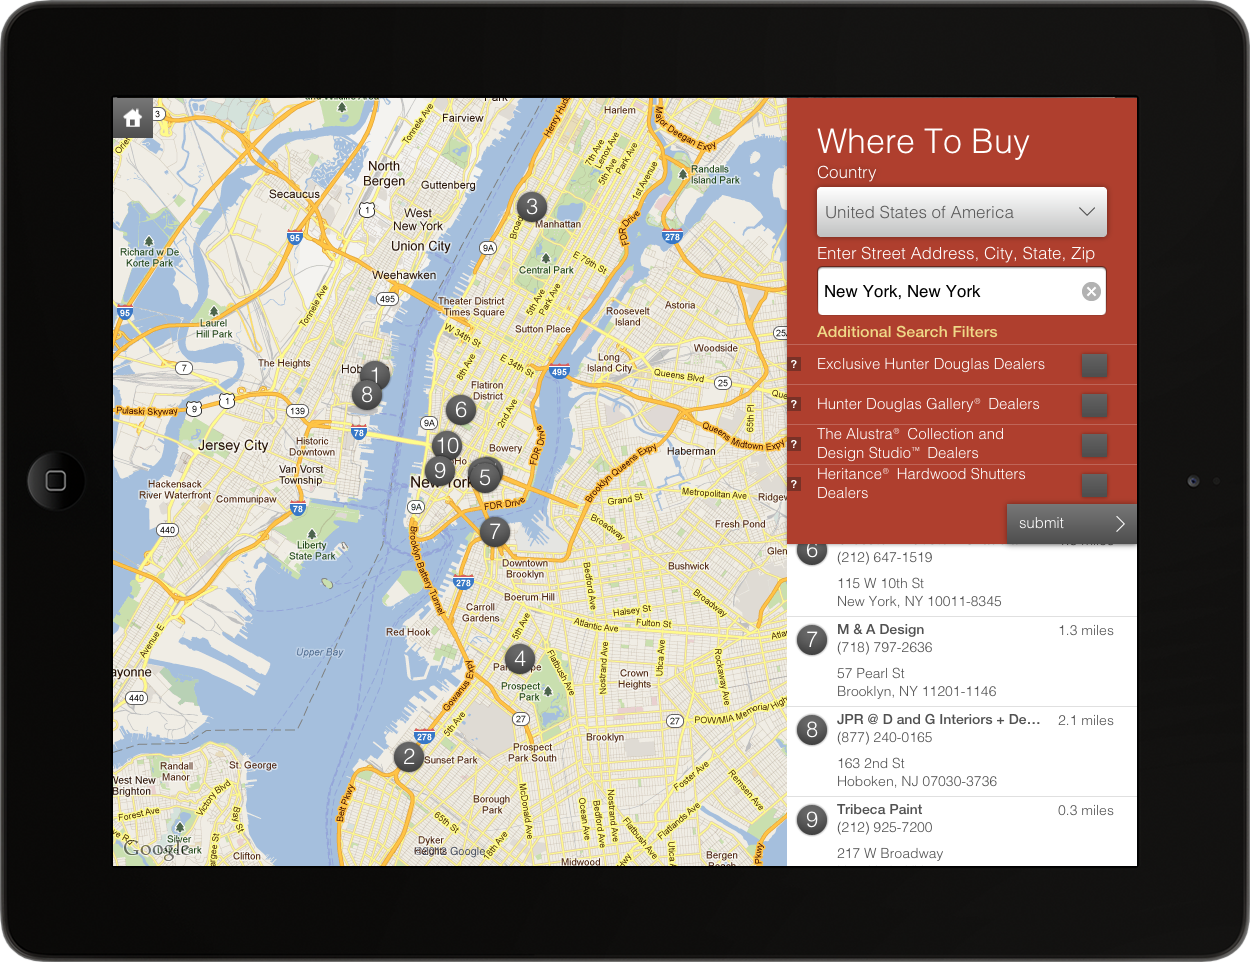Open the M & A Design dealer name

coord(880,629)
